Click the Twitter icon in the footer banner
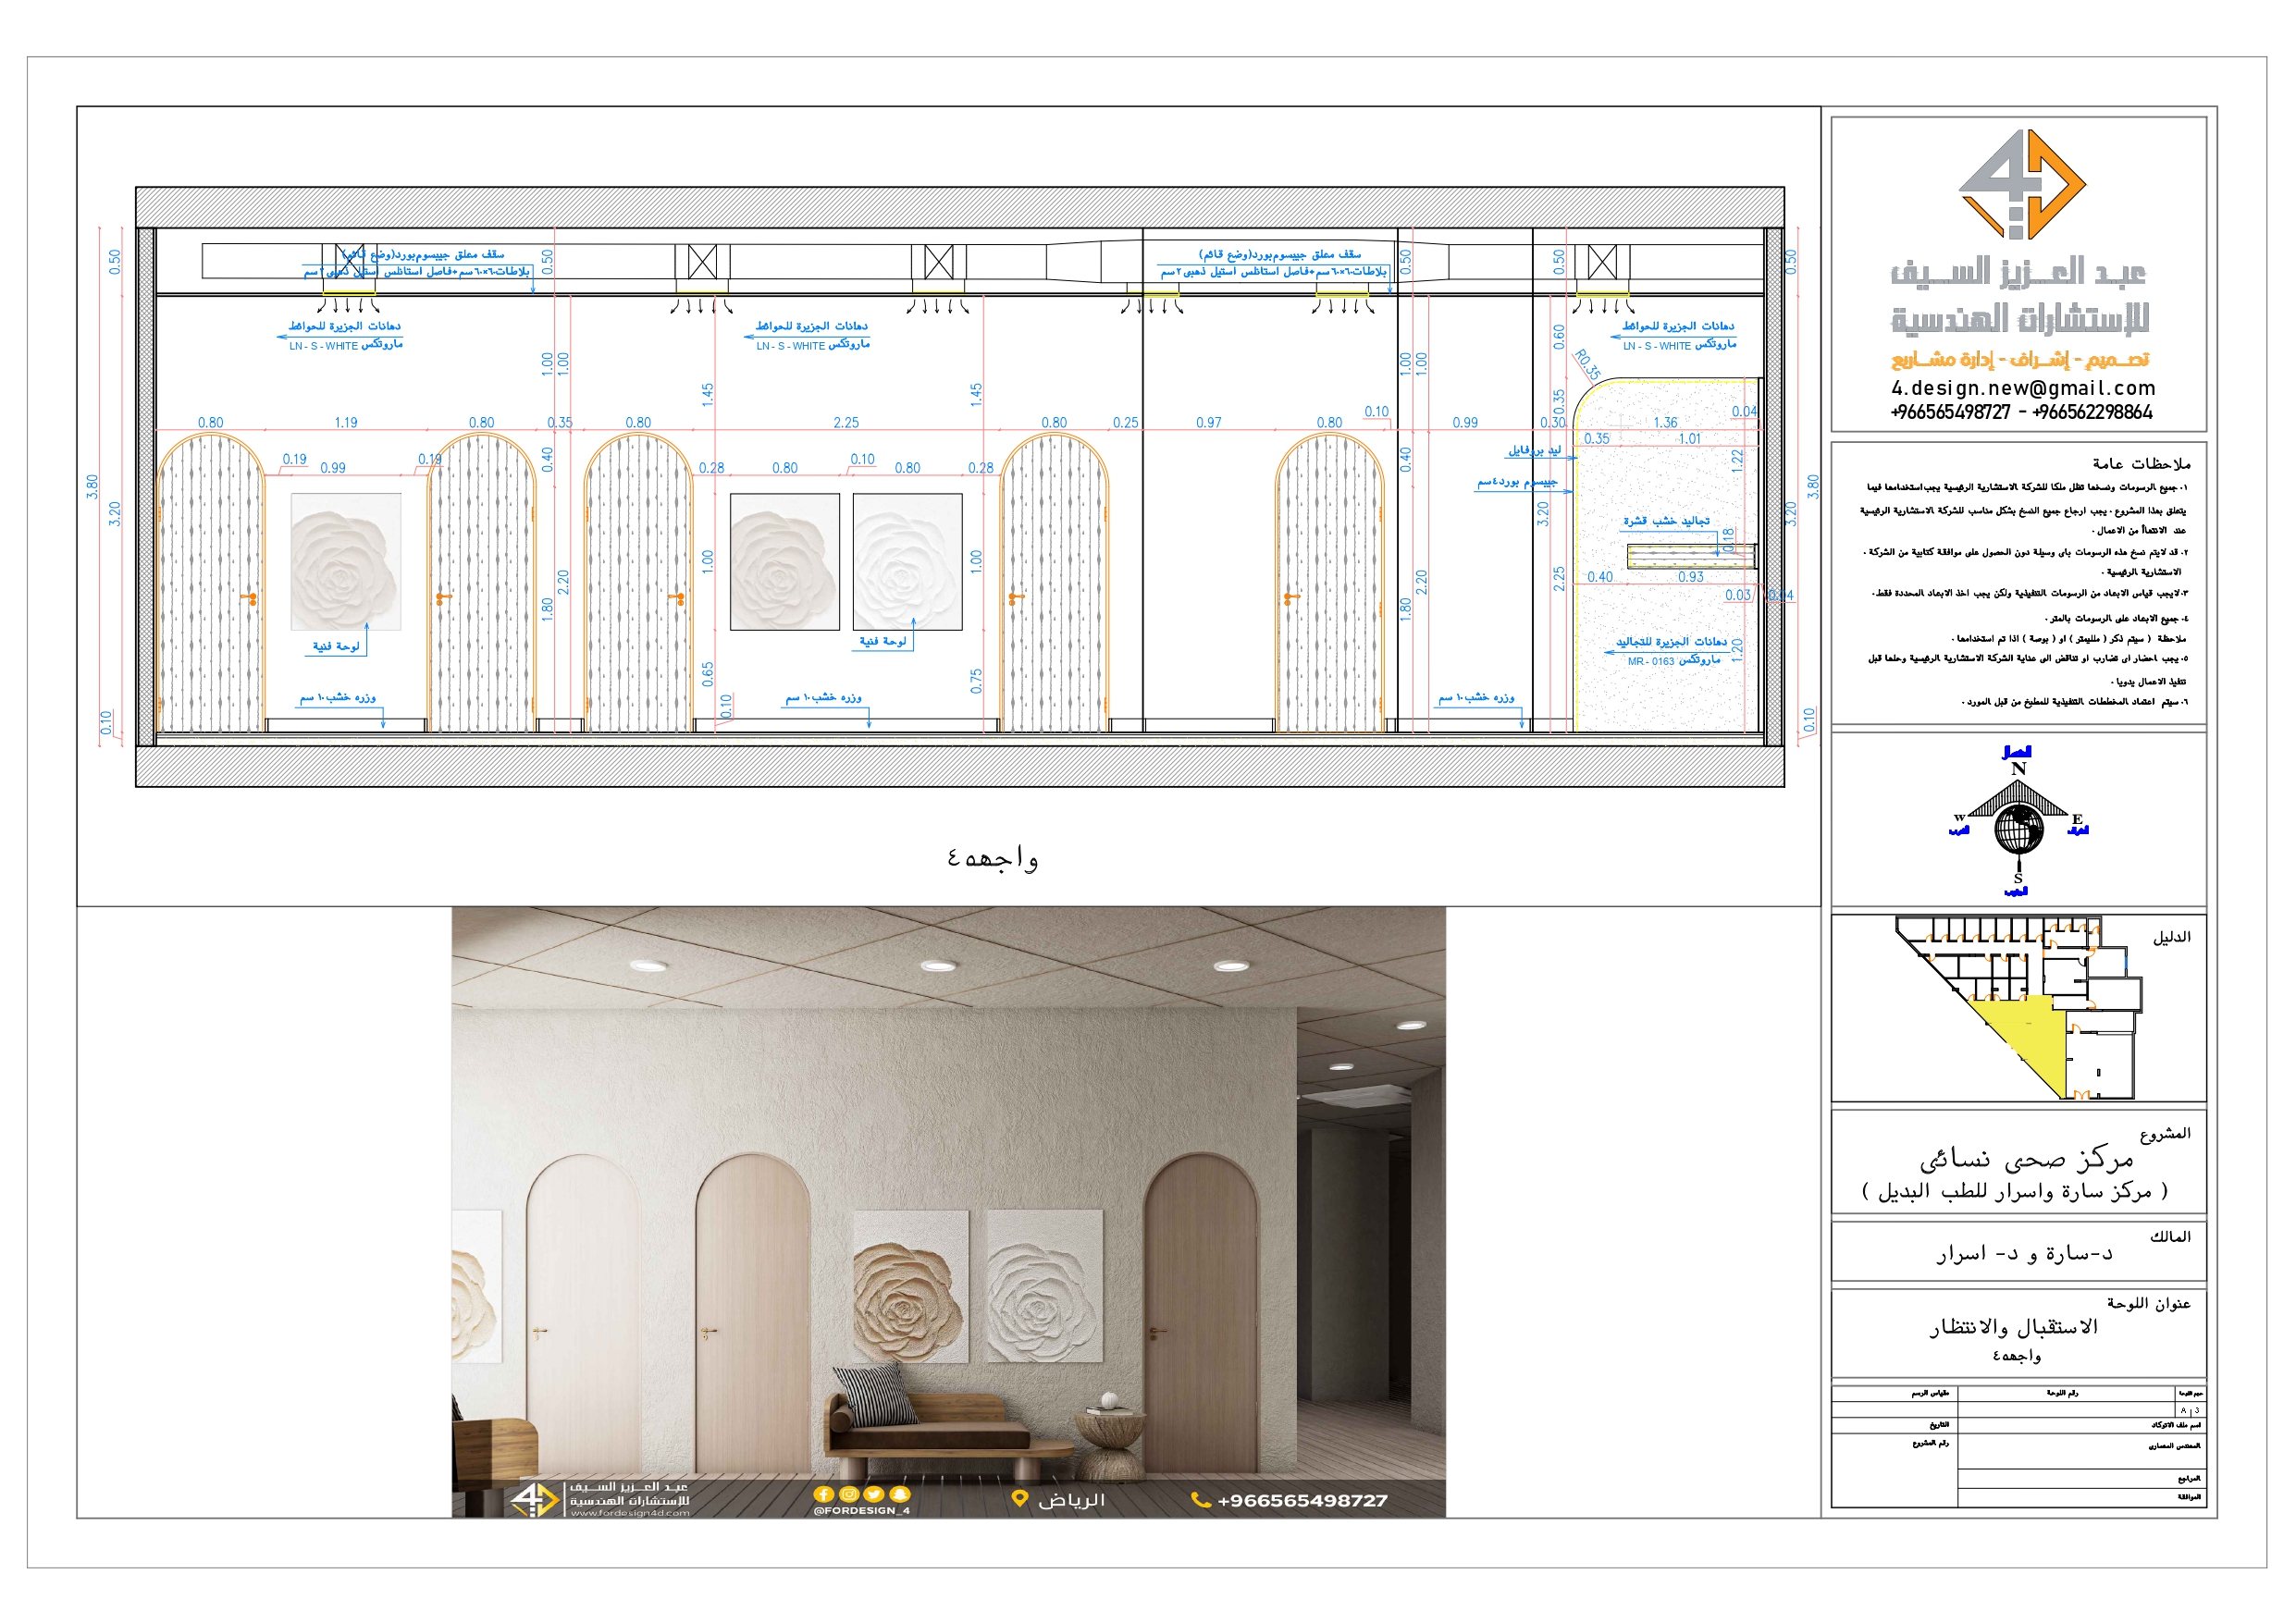 874,1495
